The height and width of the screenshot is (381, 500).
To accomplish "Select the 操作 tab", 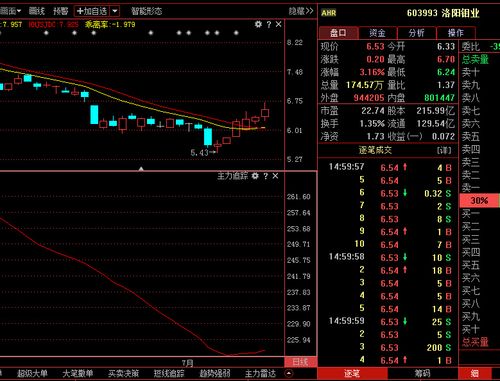I will 456,33.
